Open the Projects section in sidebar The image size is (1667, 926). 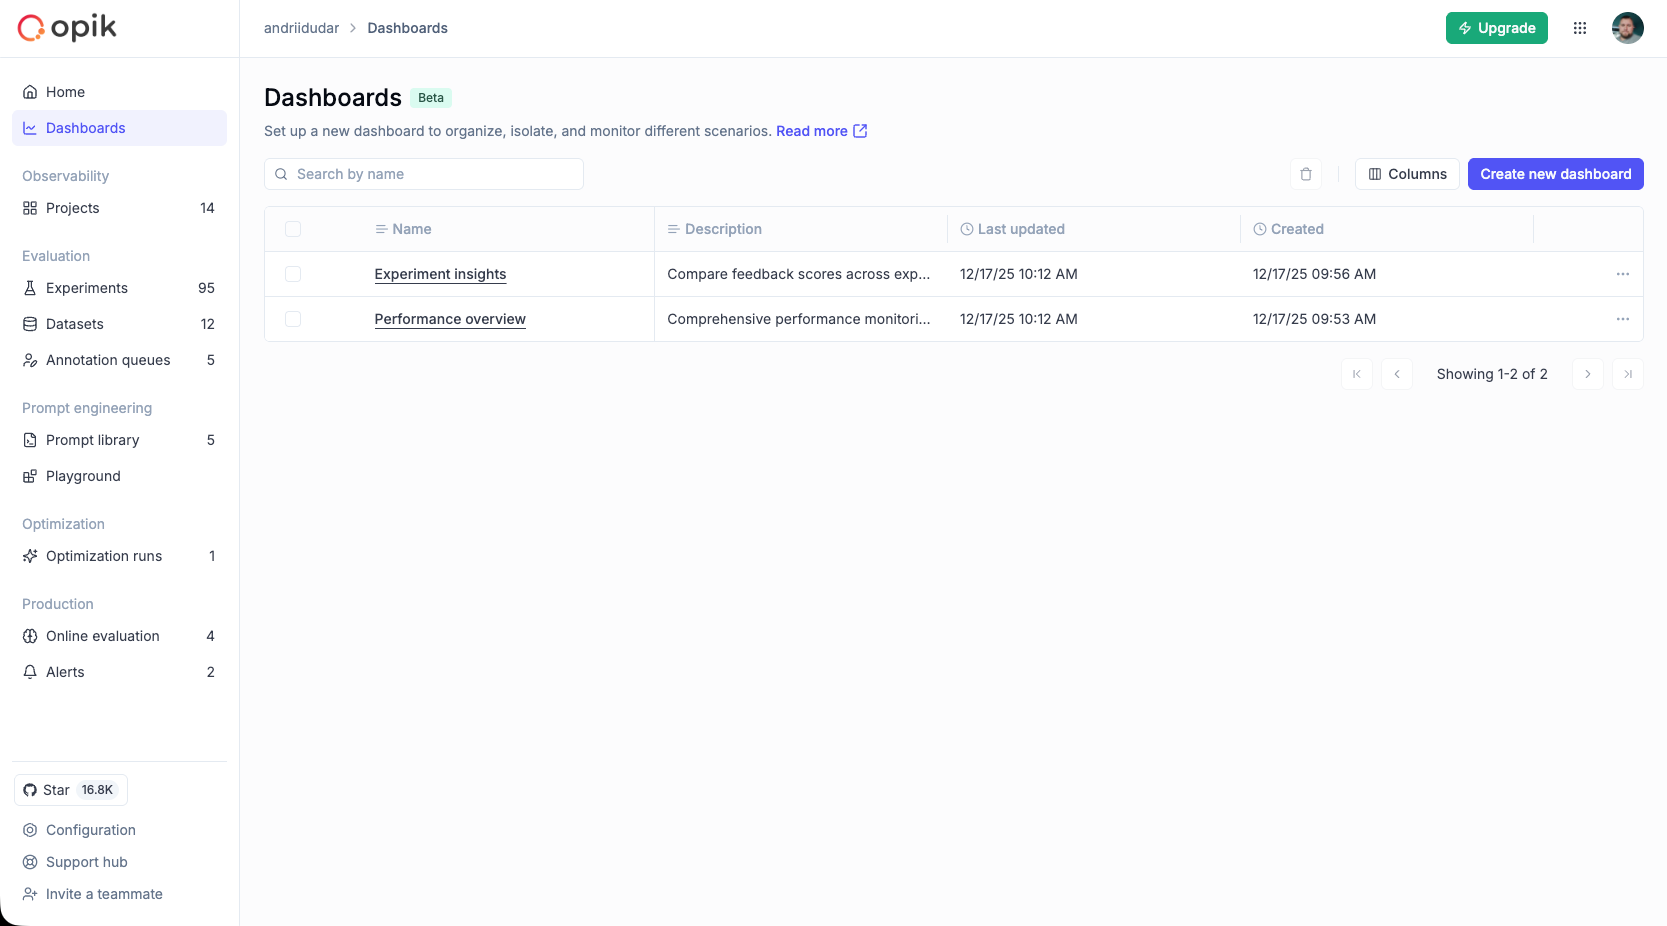[71, 208]
